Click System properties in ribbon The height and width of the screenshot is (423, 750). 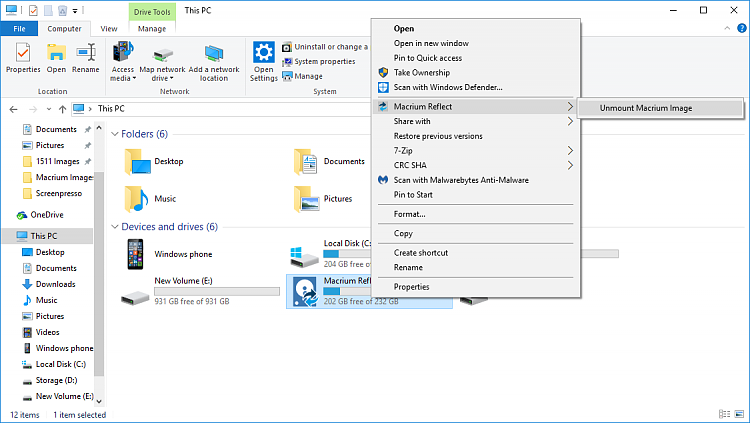319,62
